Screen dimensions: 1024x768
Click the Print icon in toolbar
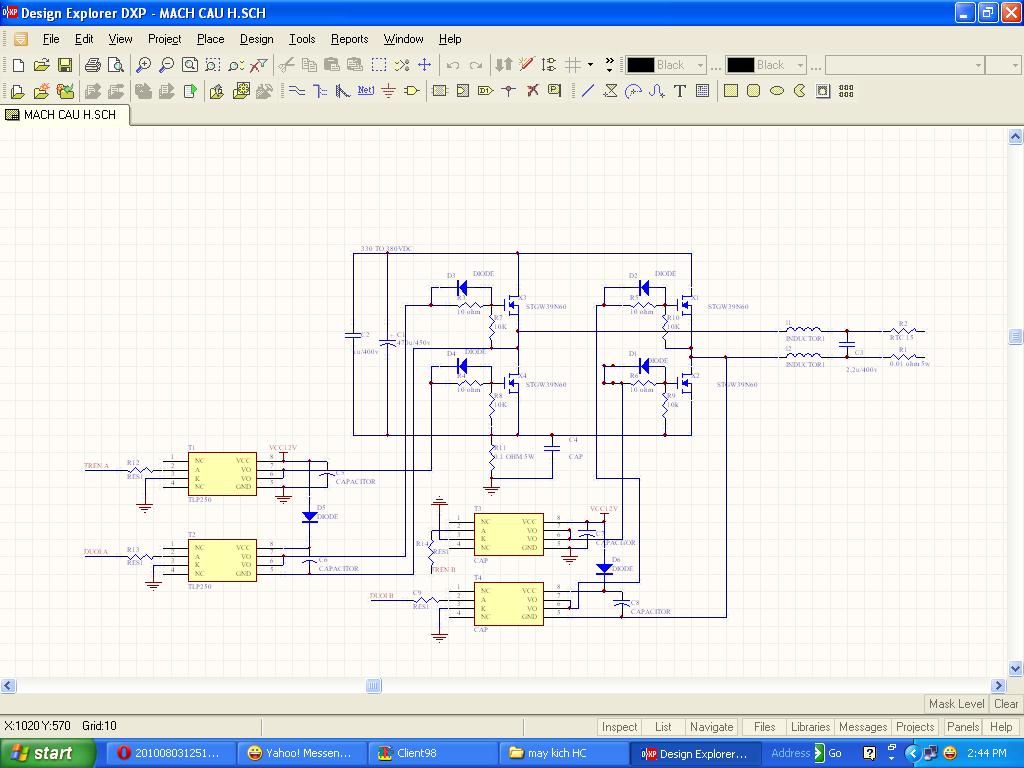coord(93,65)
